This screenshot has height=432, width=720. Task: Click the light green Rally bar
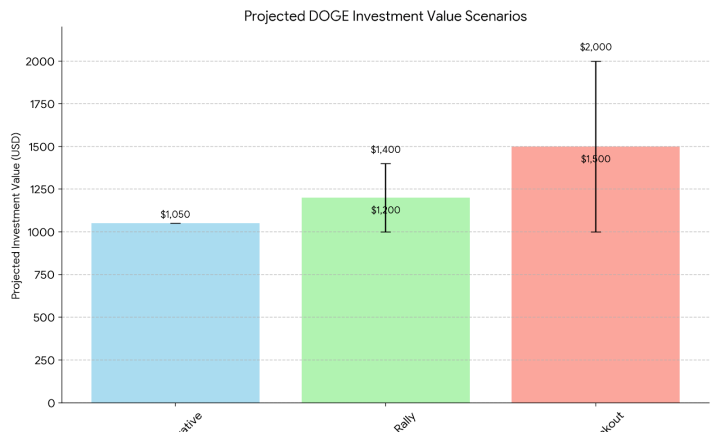click(385, 310)
